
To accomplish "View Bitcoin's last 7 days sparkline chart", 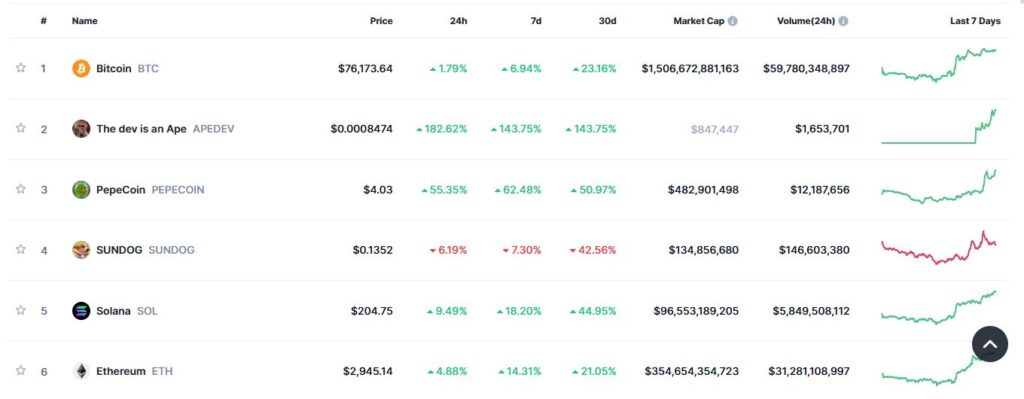I will 939,65.
